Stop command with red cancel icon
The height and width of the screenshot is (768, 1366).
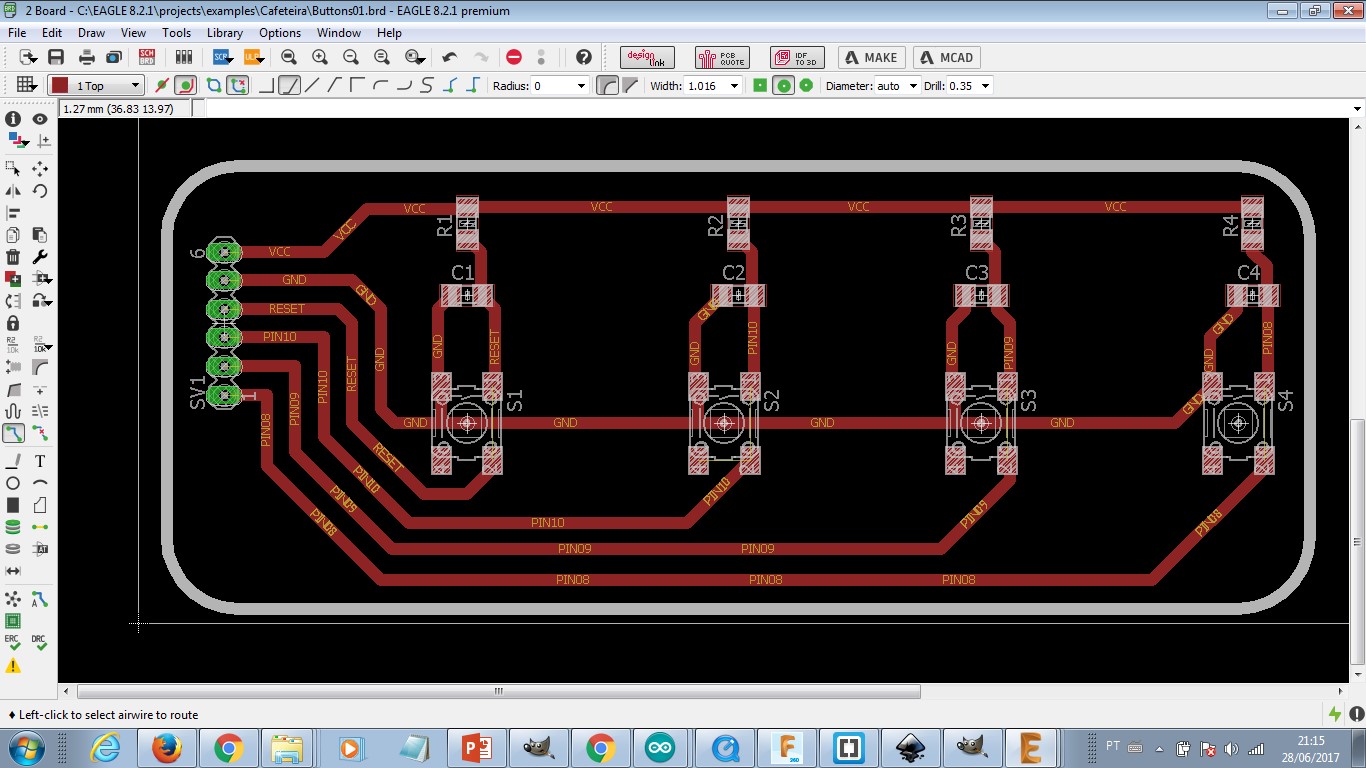[x=514, y=58]
